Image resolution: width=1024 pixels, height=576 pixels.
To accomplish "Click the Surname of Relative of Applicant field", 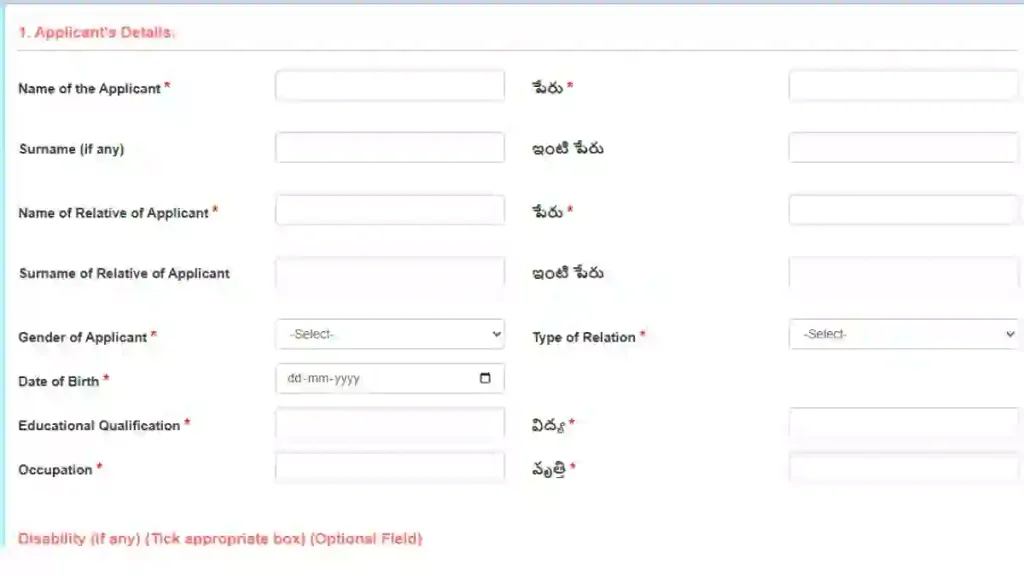I will pyautogui.click(x=390, y=272).
